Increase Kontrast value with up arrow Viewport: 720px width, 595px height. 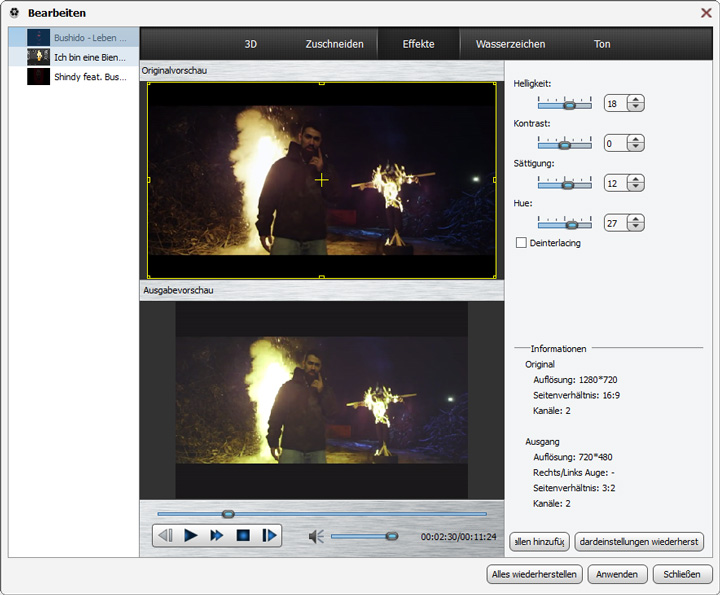(x=636, y=139)
